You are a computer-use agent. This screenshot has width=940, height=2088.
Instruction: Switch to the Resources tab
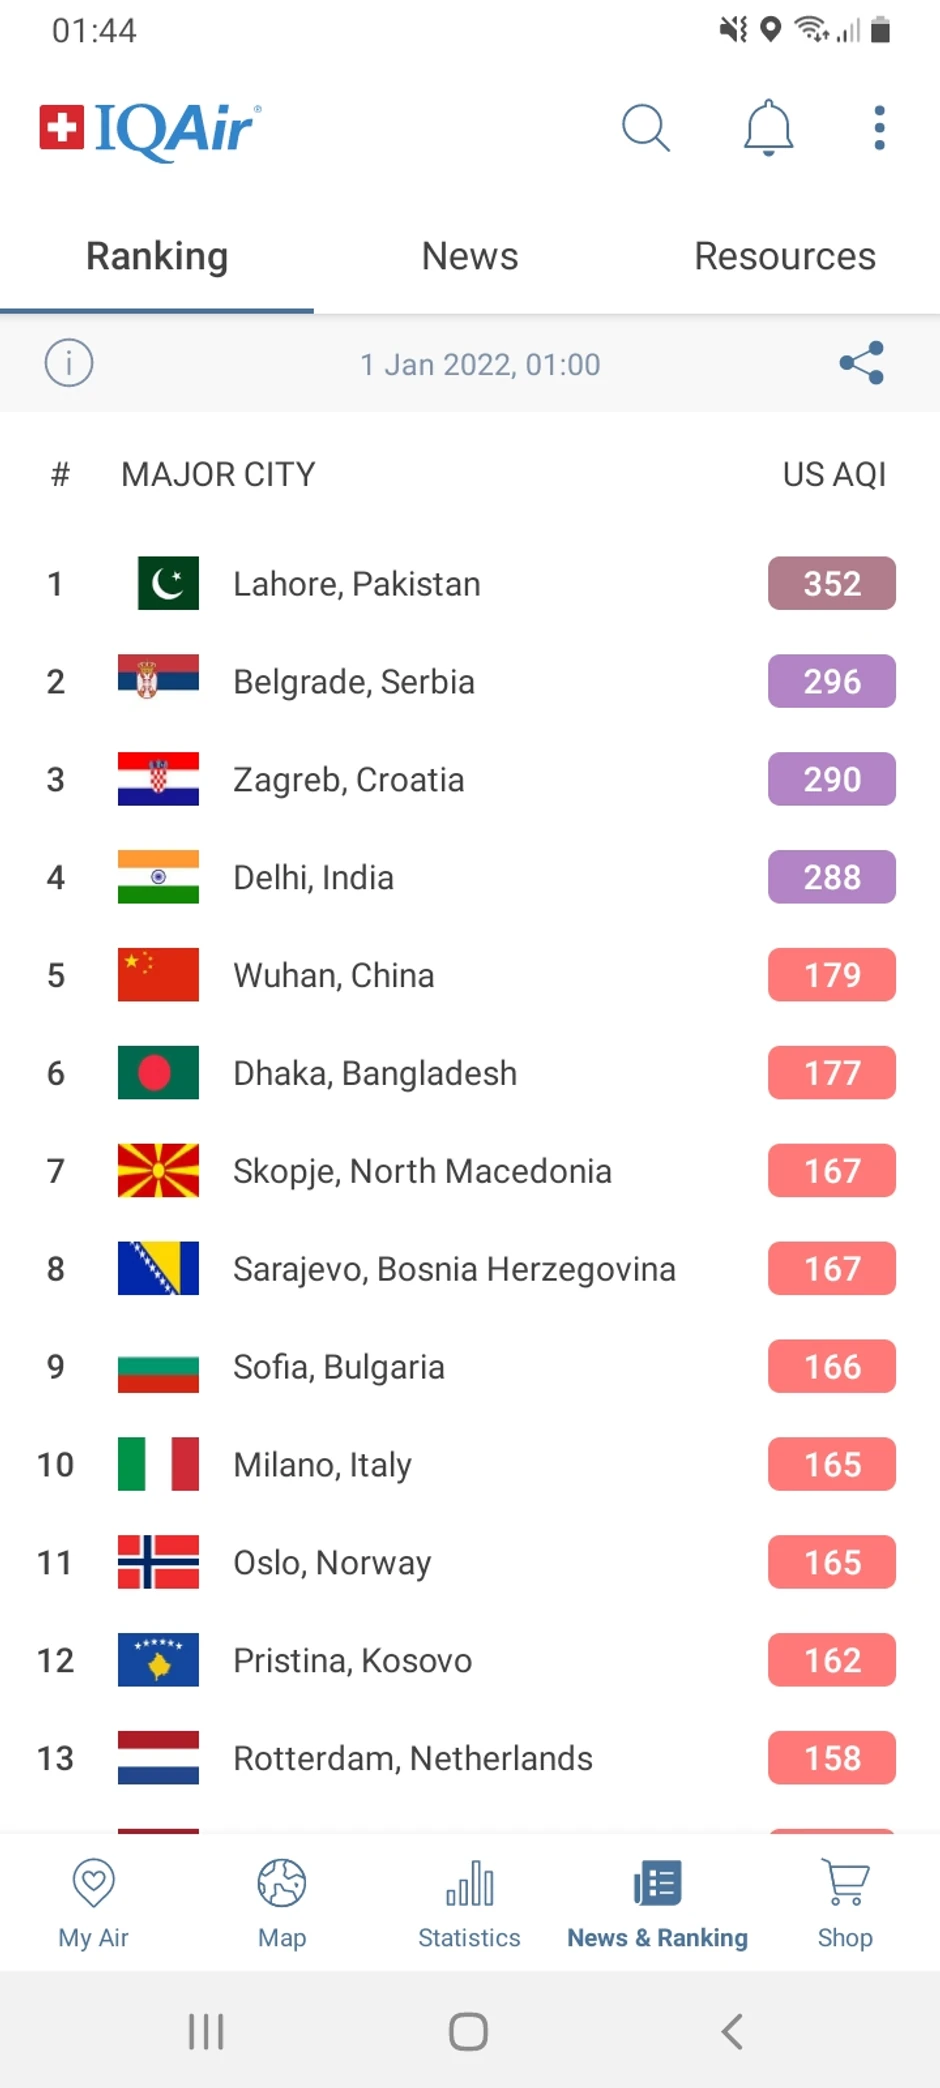785,257
